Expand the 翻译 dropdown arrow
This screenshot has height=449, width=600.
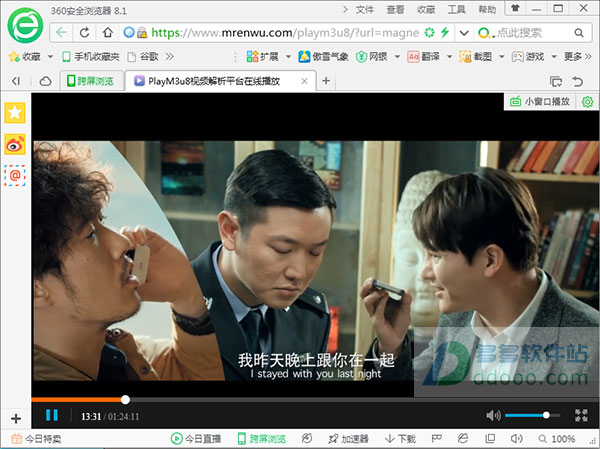[x=450, y=57]
